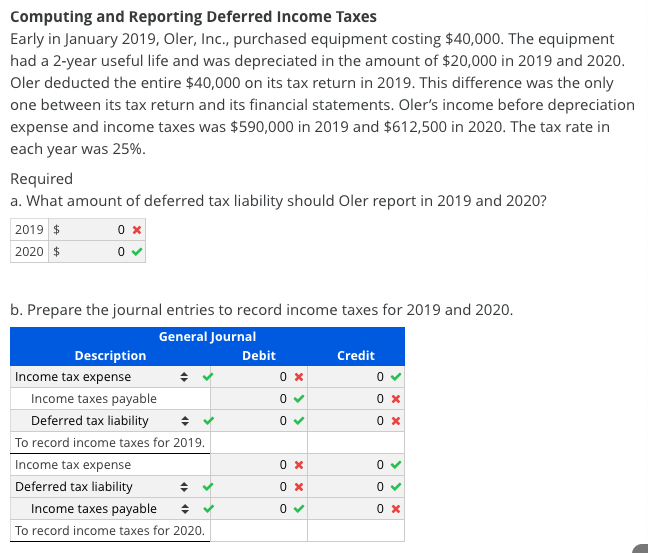This screenshot has height=553, width=648.
Task: Click the 'Required' label
Action: click(41, 179)
